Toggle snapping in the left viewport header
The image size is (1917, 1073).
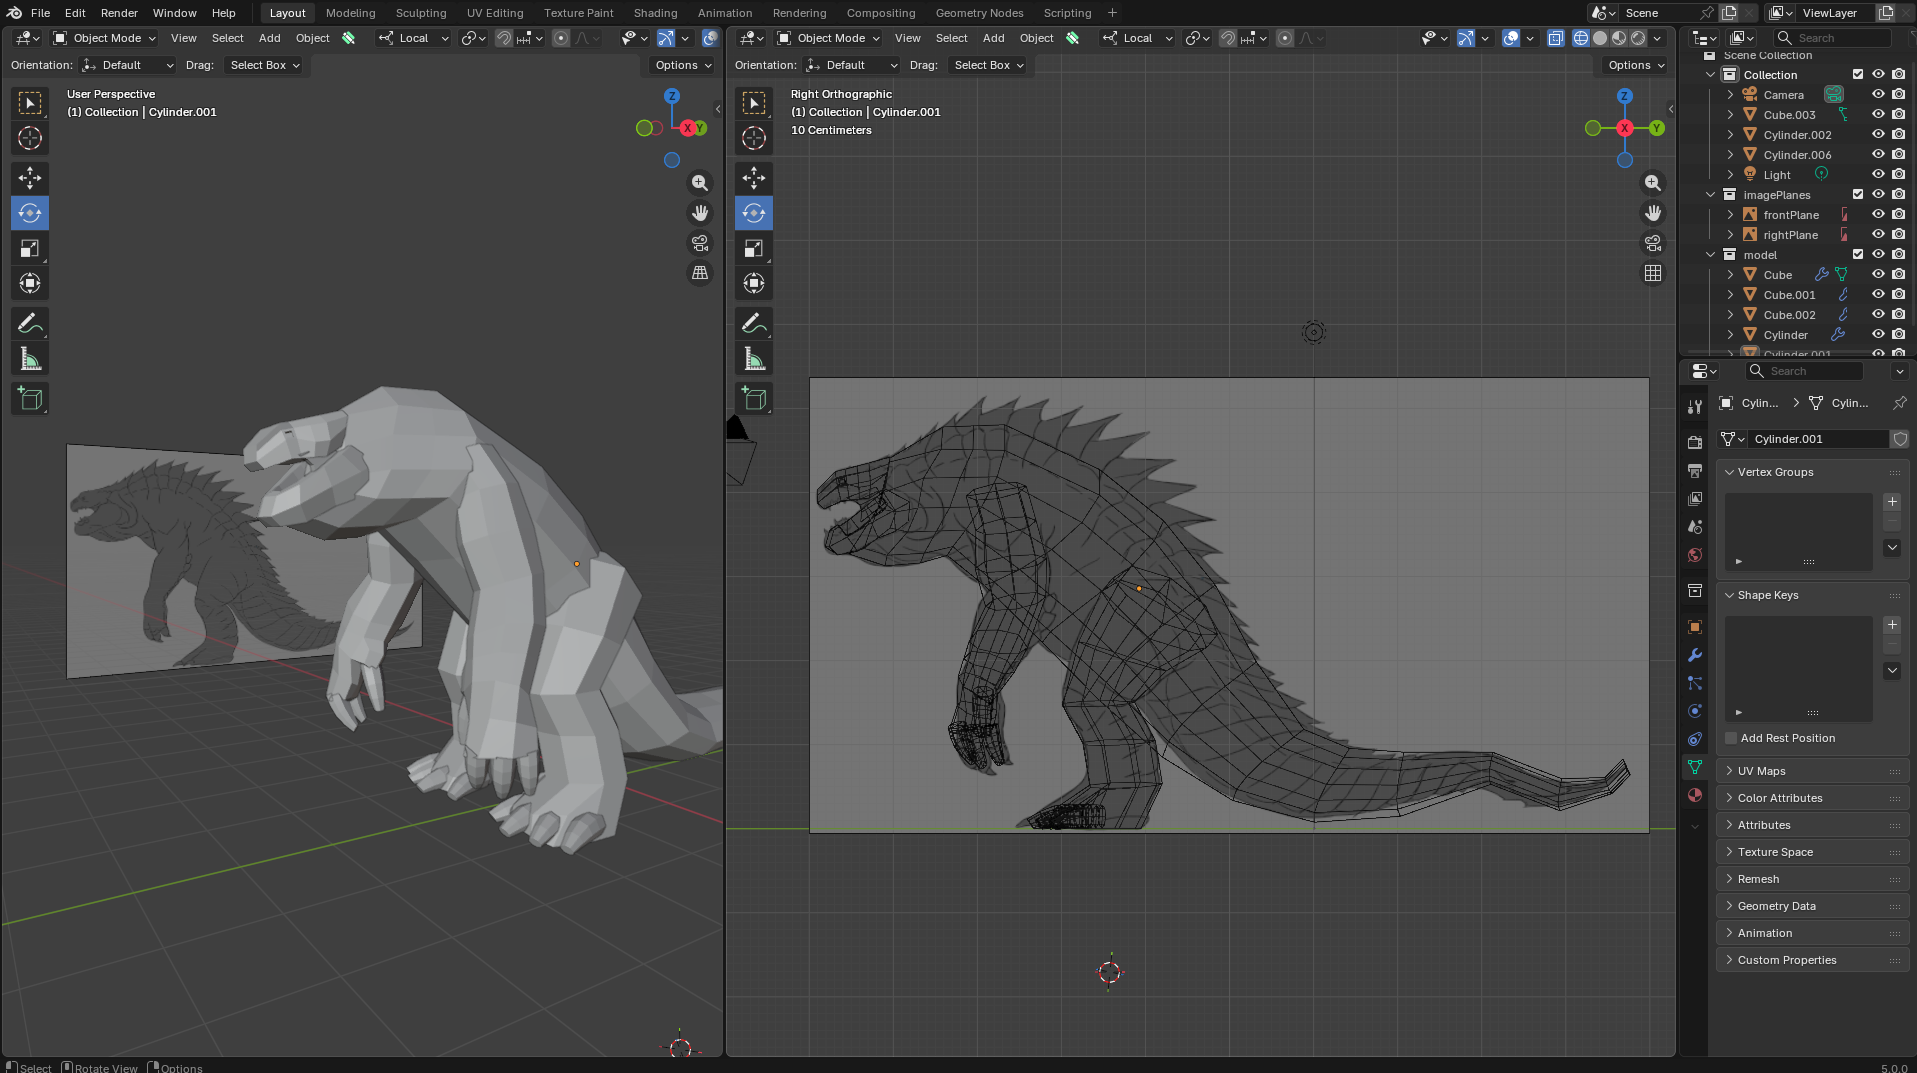click(504, 38)
